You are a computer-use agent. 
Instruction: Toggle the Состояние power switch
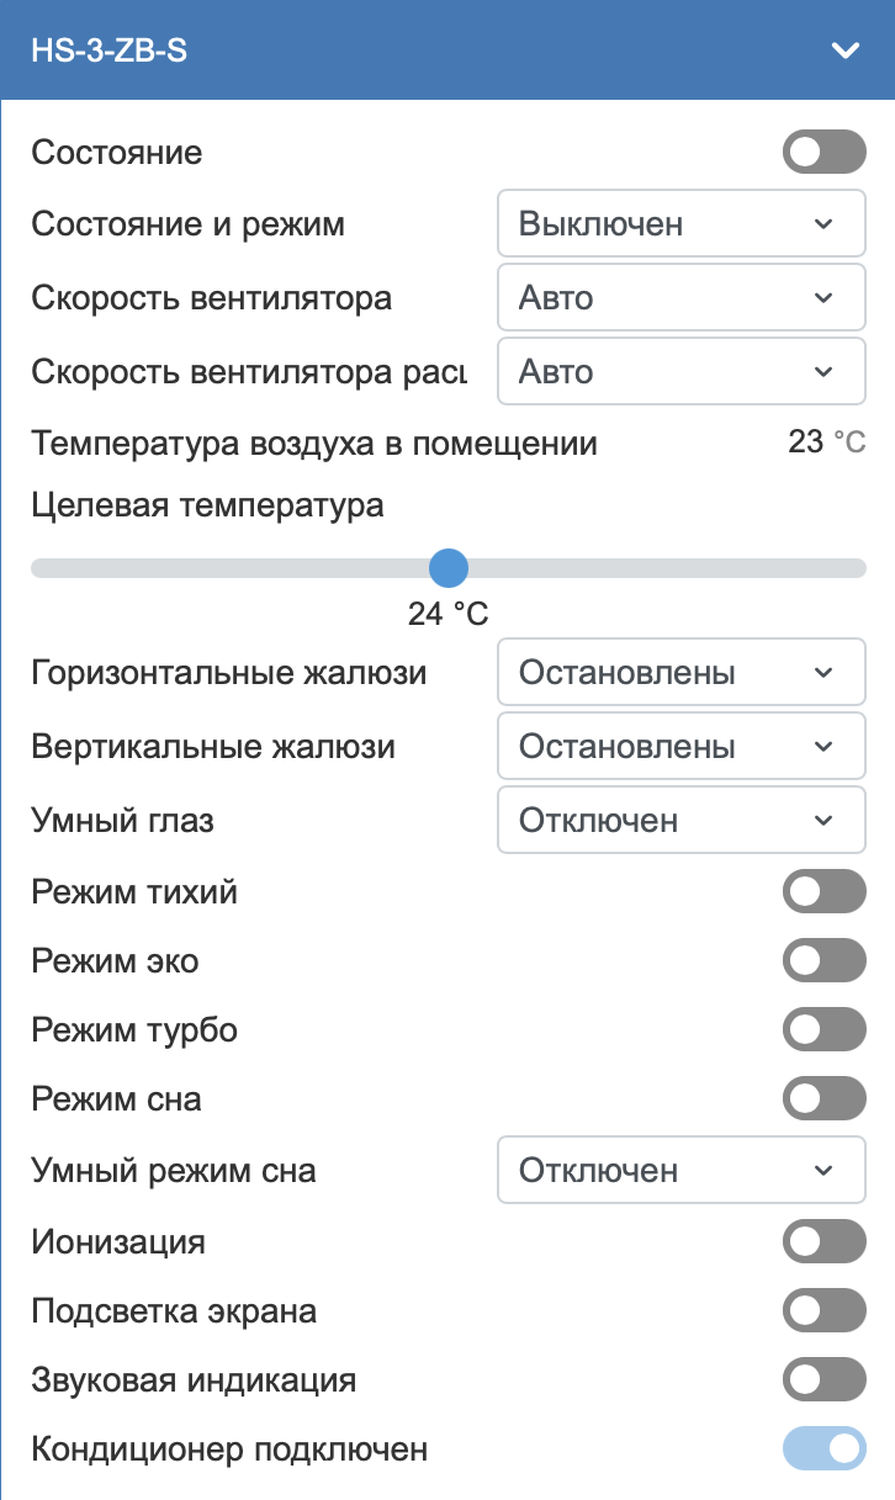tap(824, 152)
